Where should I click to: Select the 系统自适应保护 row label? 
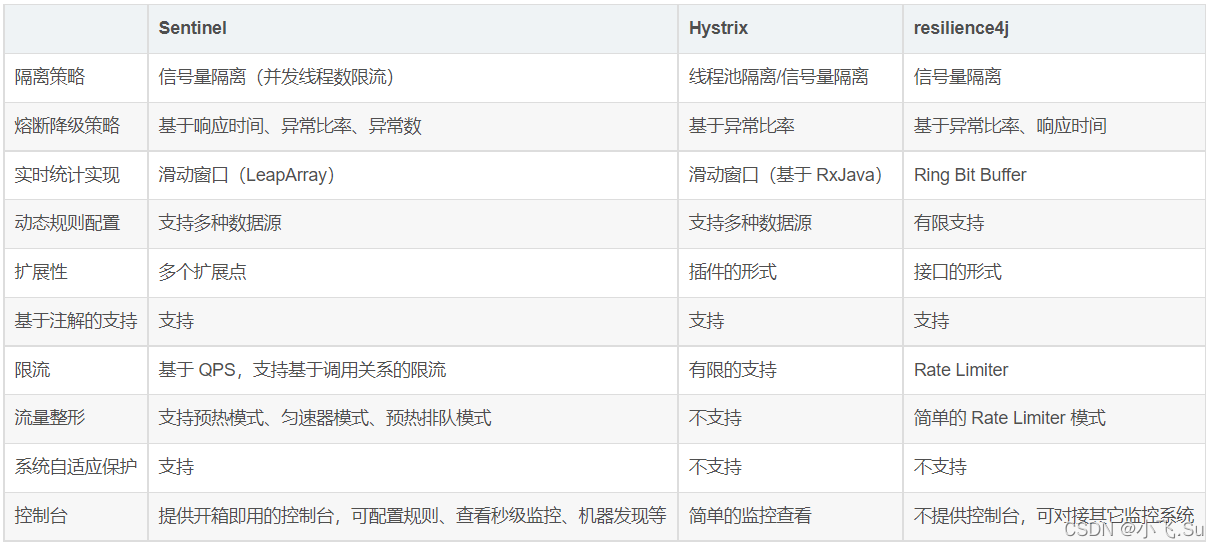[x=76, y=467]
